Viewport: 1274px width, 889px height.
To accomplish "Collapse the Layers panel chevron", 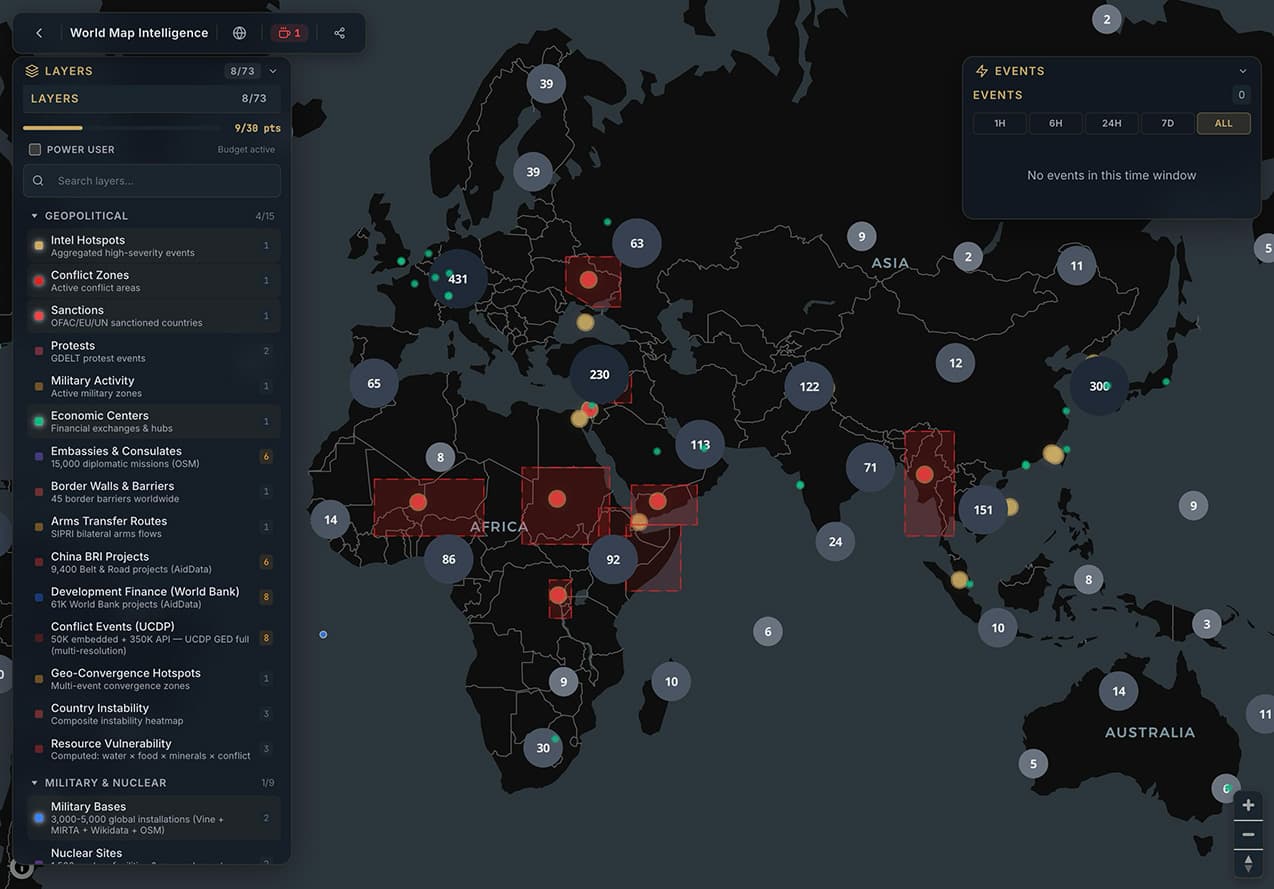I will point(273,71).
